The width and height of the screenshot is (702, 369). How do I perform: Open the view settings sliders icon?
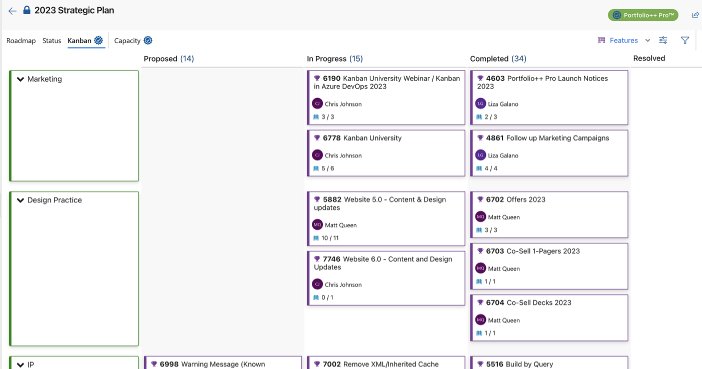(663, 40)
